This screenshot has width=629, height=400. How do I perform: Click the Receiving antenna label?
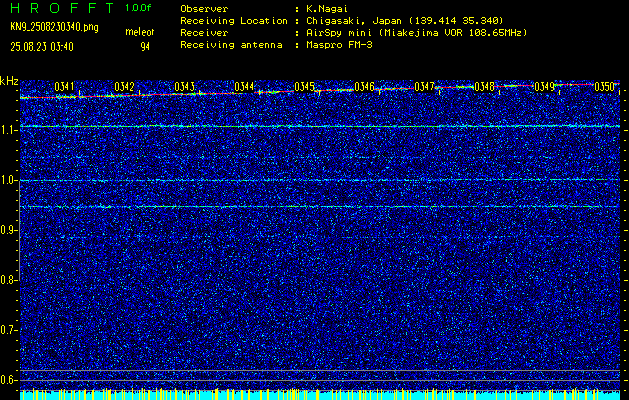231,45
